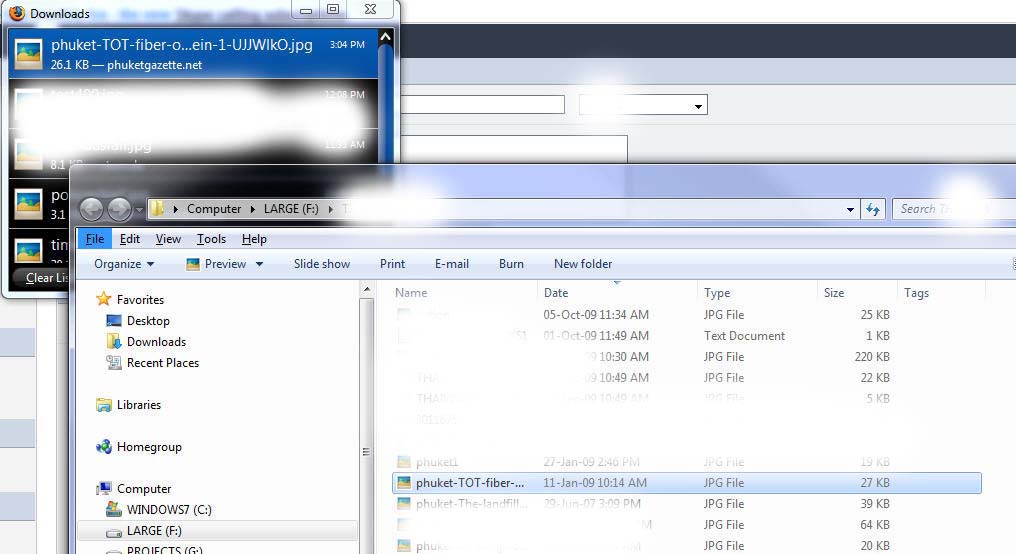The width and height of the screenshot is (1016, 554).
Task: Click the navigation pane scroll up arrow
Action: point(367,289)
